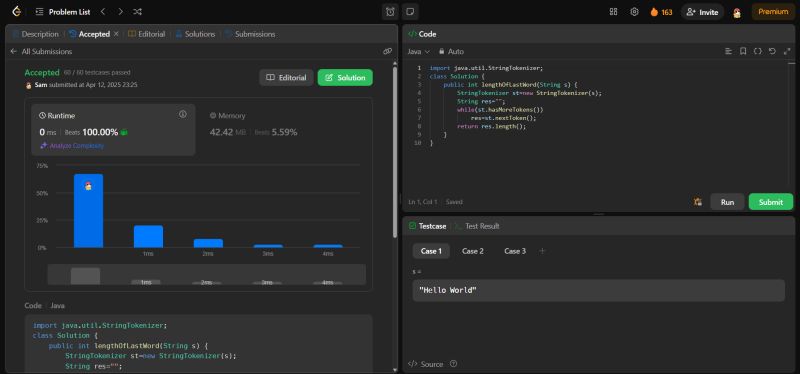Go to the previous problem arrow
800x374 pixels.
103,12
